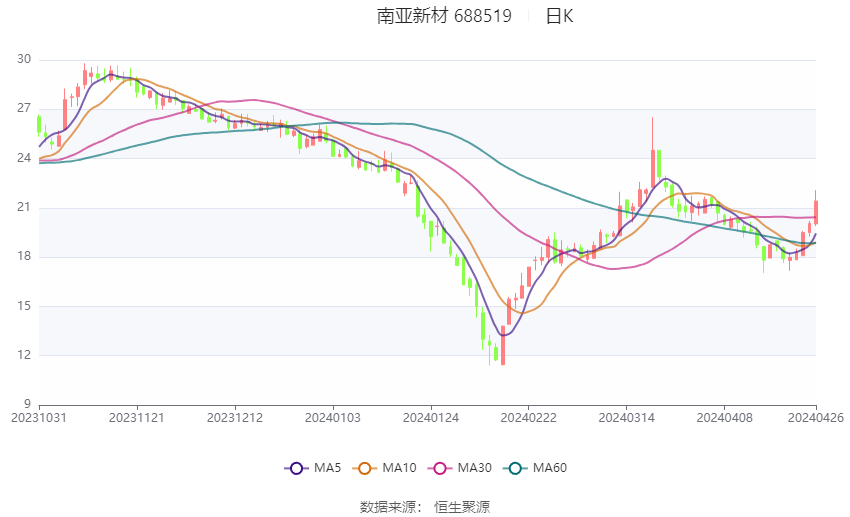This screenshot has width=850, height=517.
Task: Select the 20240408 date axis label
Action: point(725,418)
